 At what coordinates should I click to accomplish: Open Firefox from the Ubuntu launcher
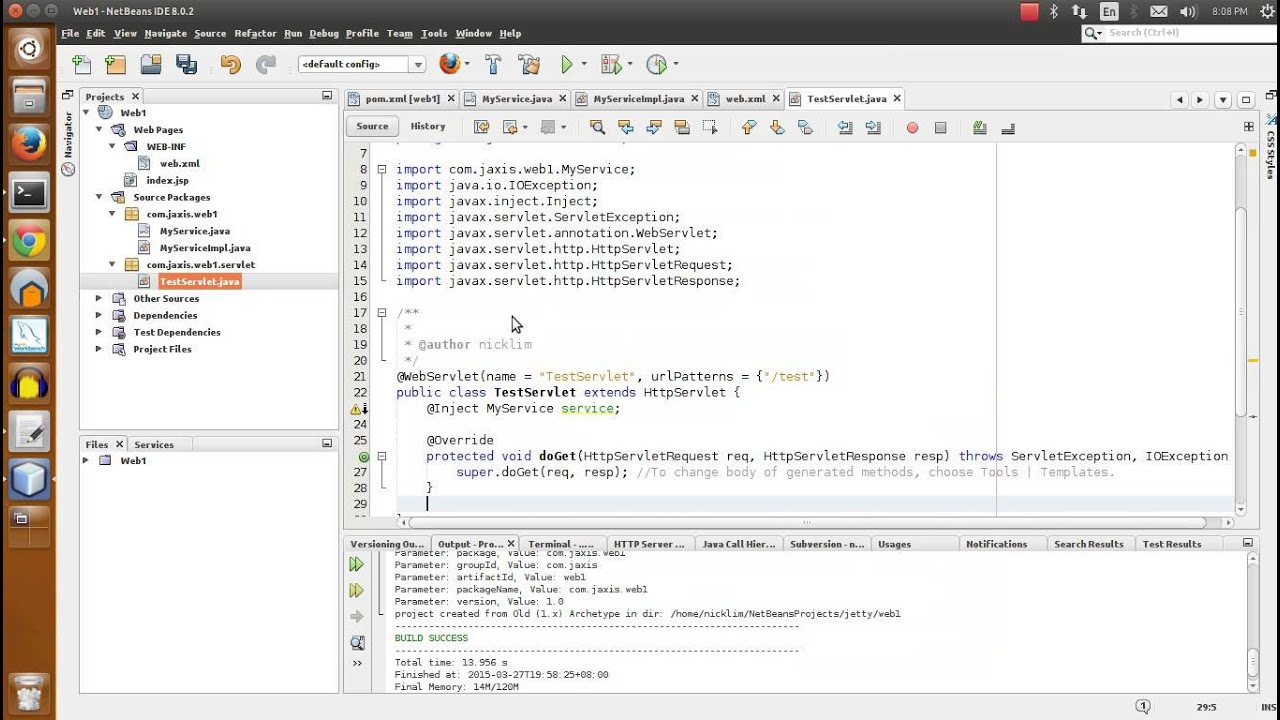click(x=29, y=145)
